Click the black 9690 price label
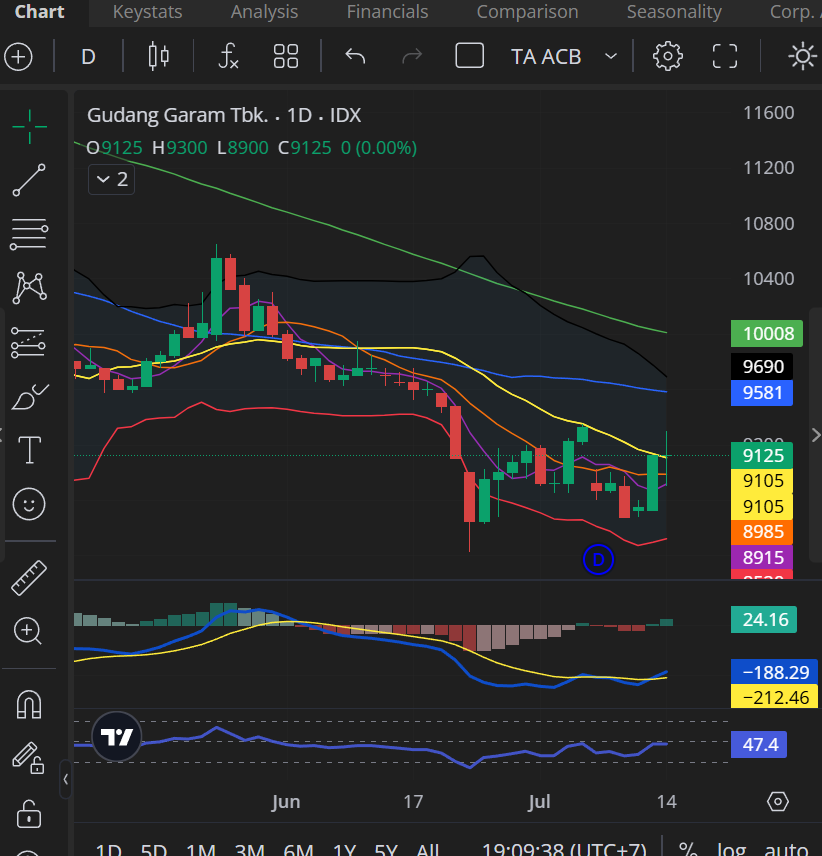The image size is (822, 856). pos(762,366)
